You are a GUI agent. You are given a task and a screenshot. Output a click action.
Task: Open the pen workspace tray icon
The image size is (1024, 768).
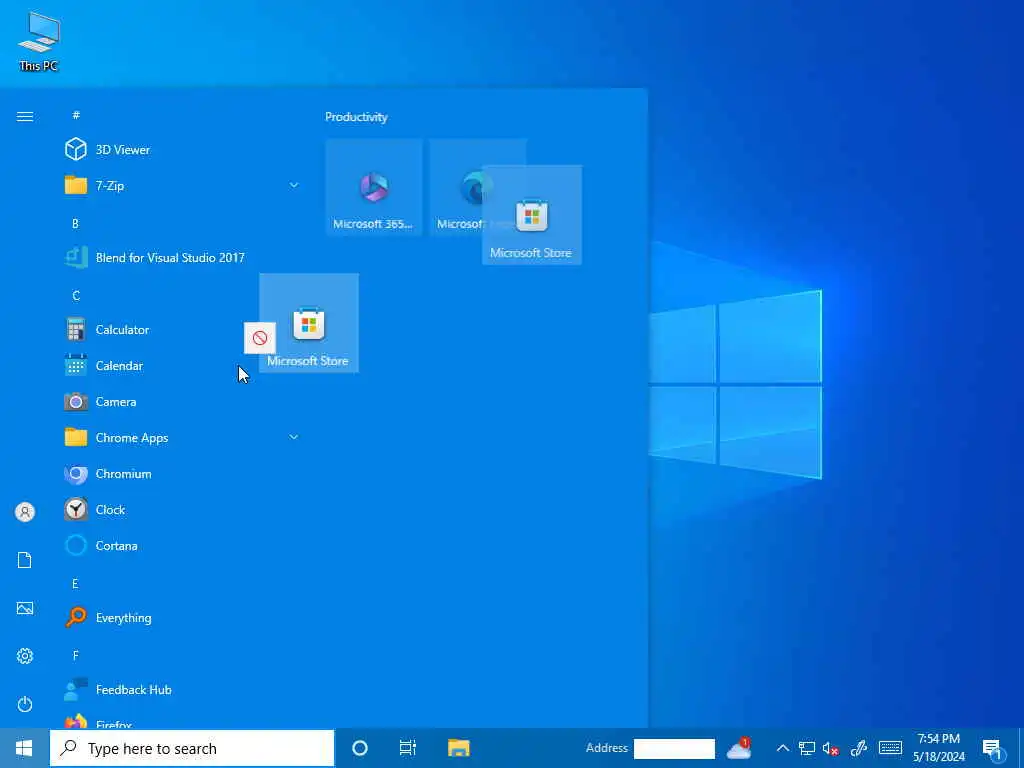[x=858, y=748]
